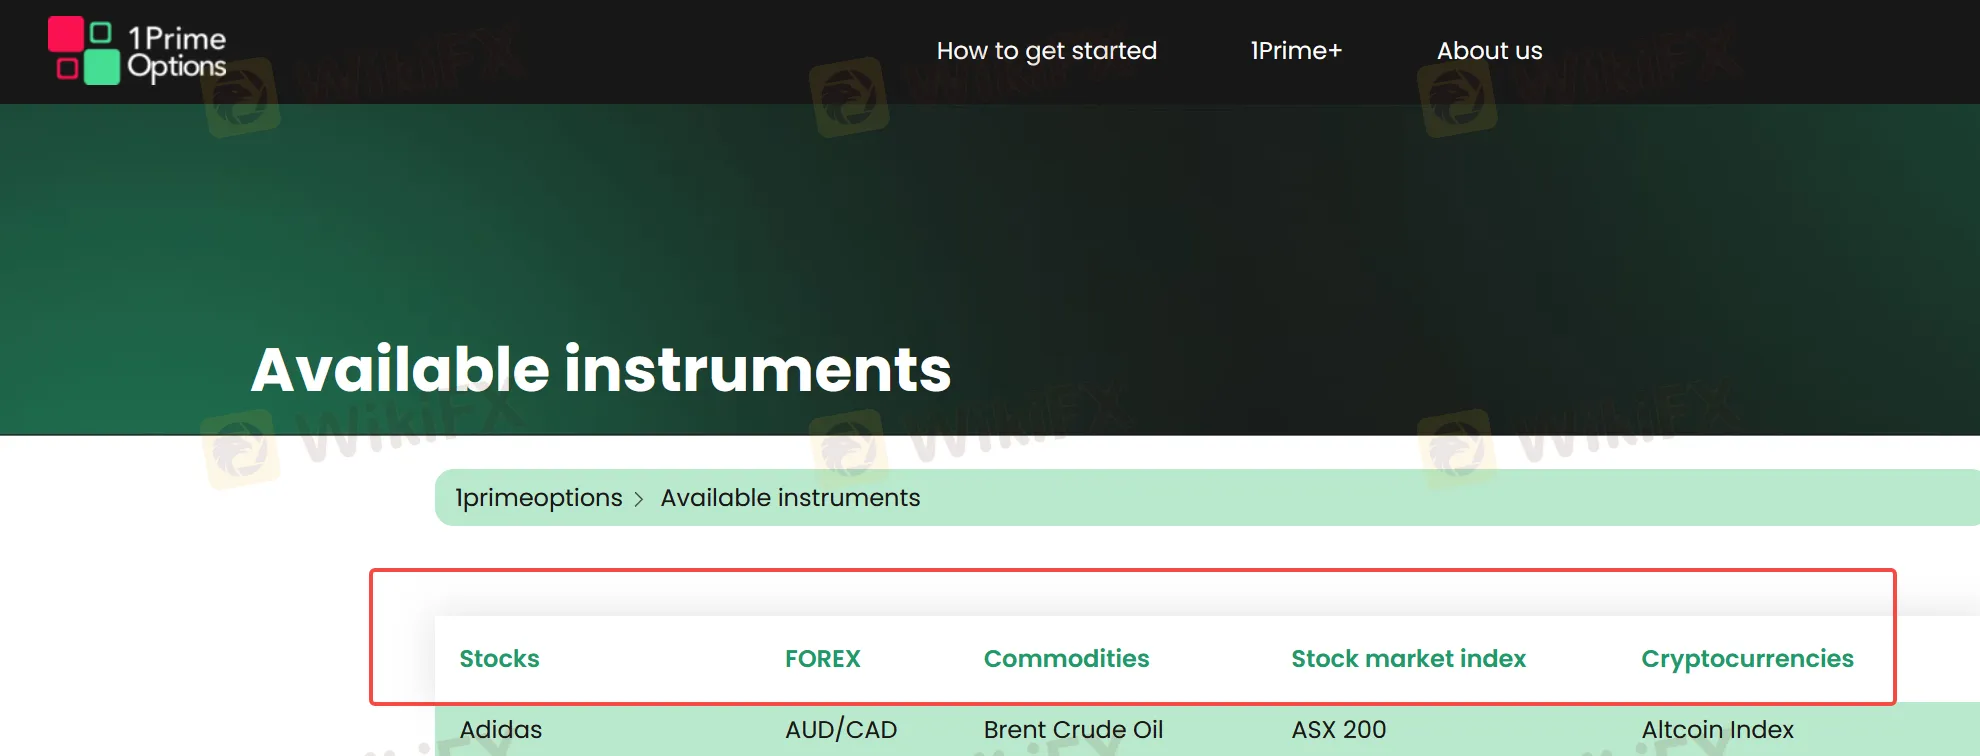
Task: Select the FOREX column header
Action: point(822,659)
